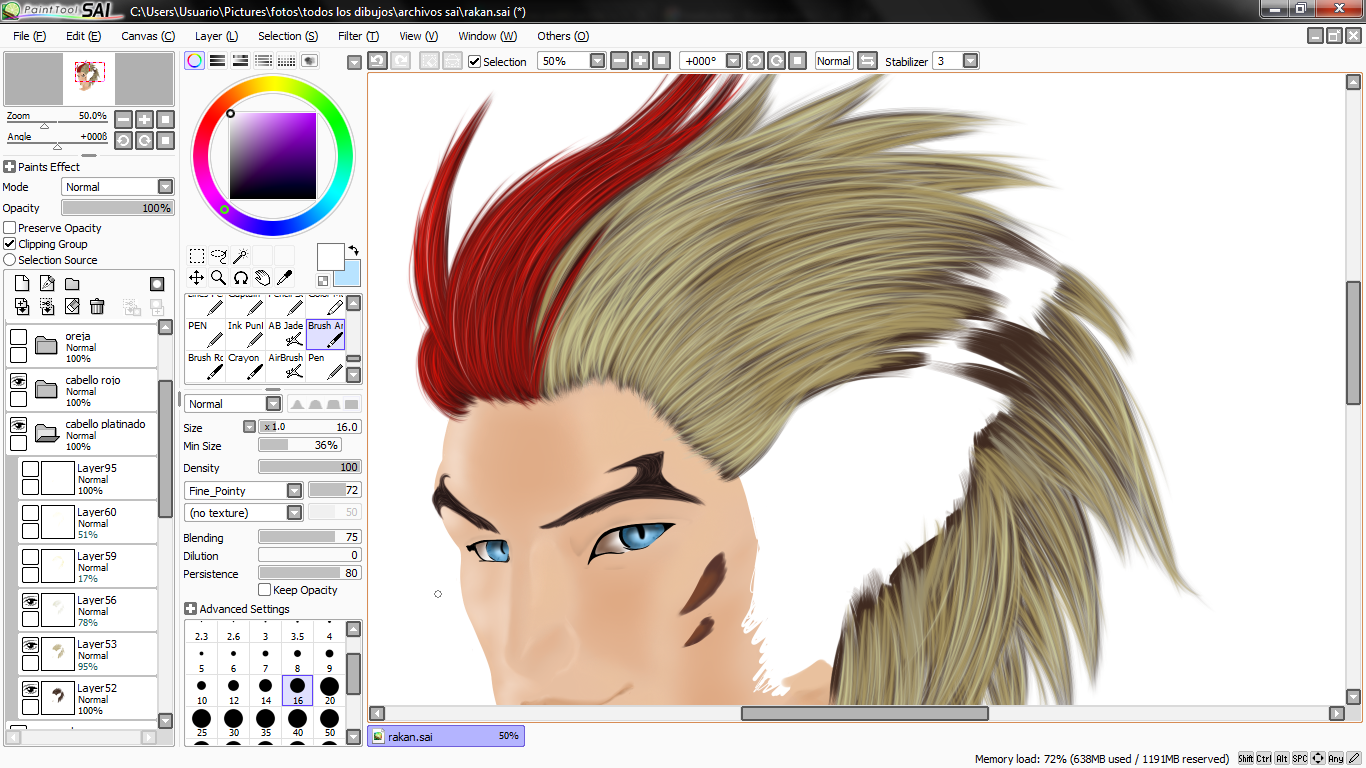Screen dimensions: 1366x768
Task: Create a new linework layer
Action: [x=47, y=284]
